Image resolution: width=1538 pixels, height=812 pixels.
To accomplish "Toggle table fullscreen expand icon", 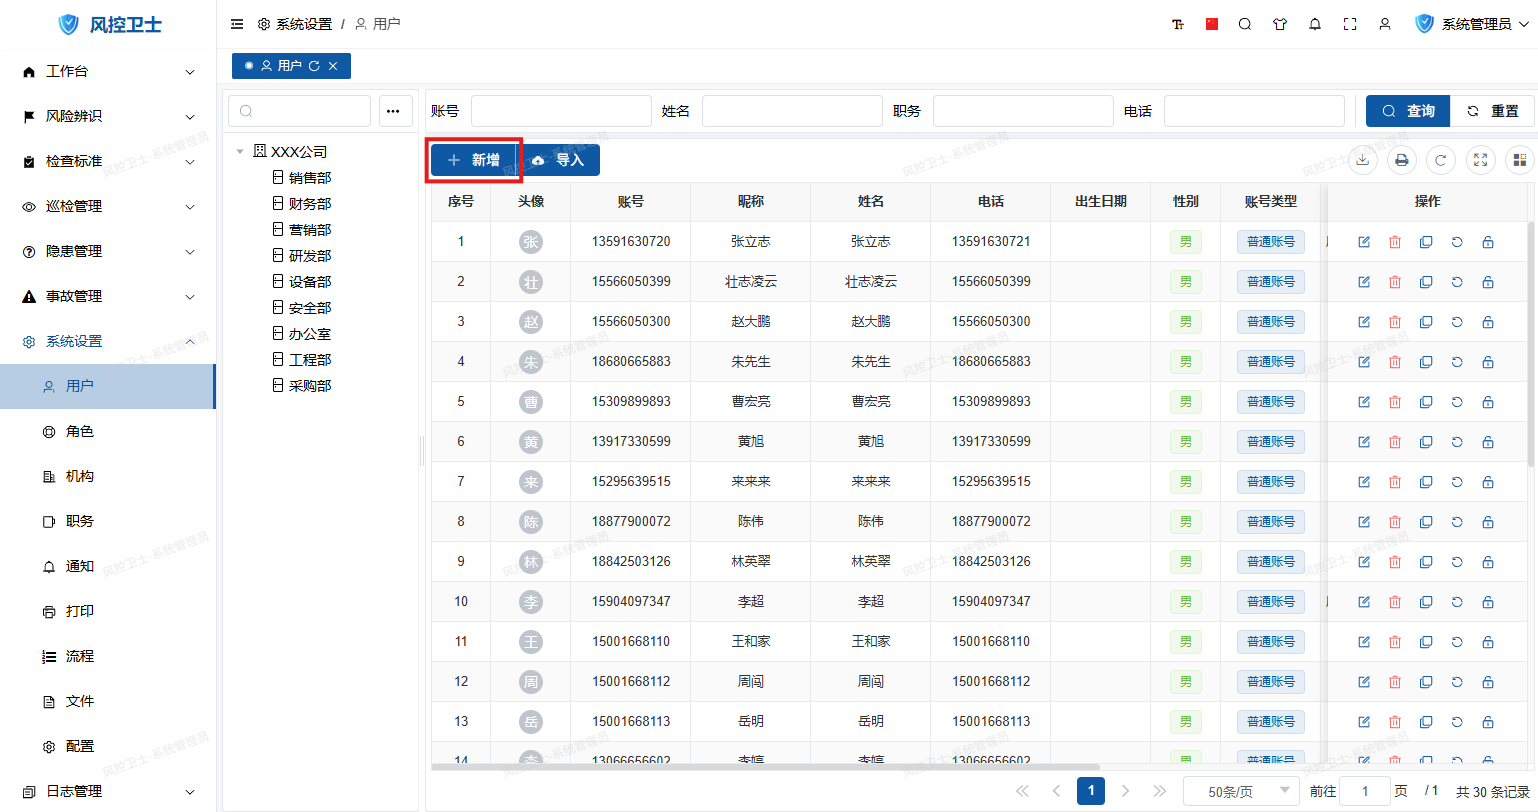I will [1481, 160].
